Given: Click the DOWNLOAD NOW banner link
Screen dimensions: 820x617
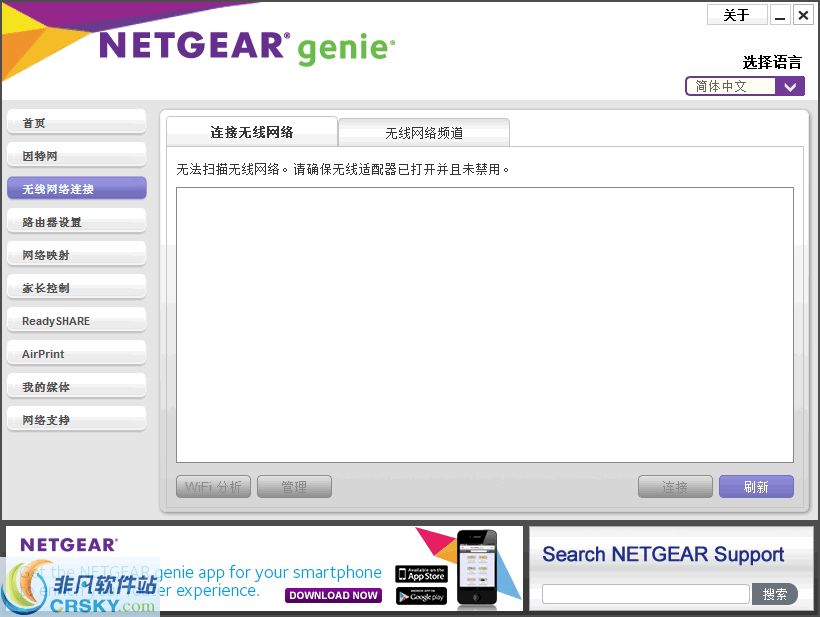Looking at the screenshot, I should click(x=333, y=594).
